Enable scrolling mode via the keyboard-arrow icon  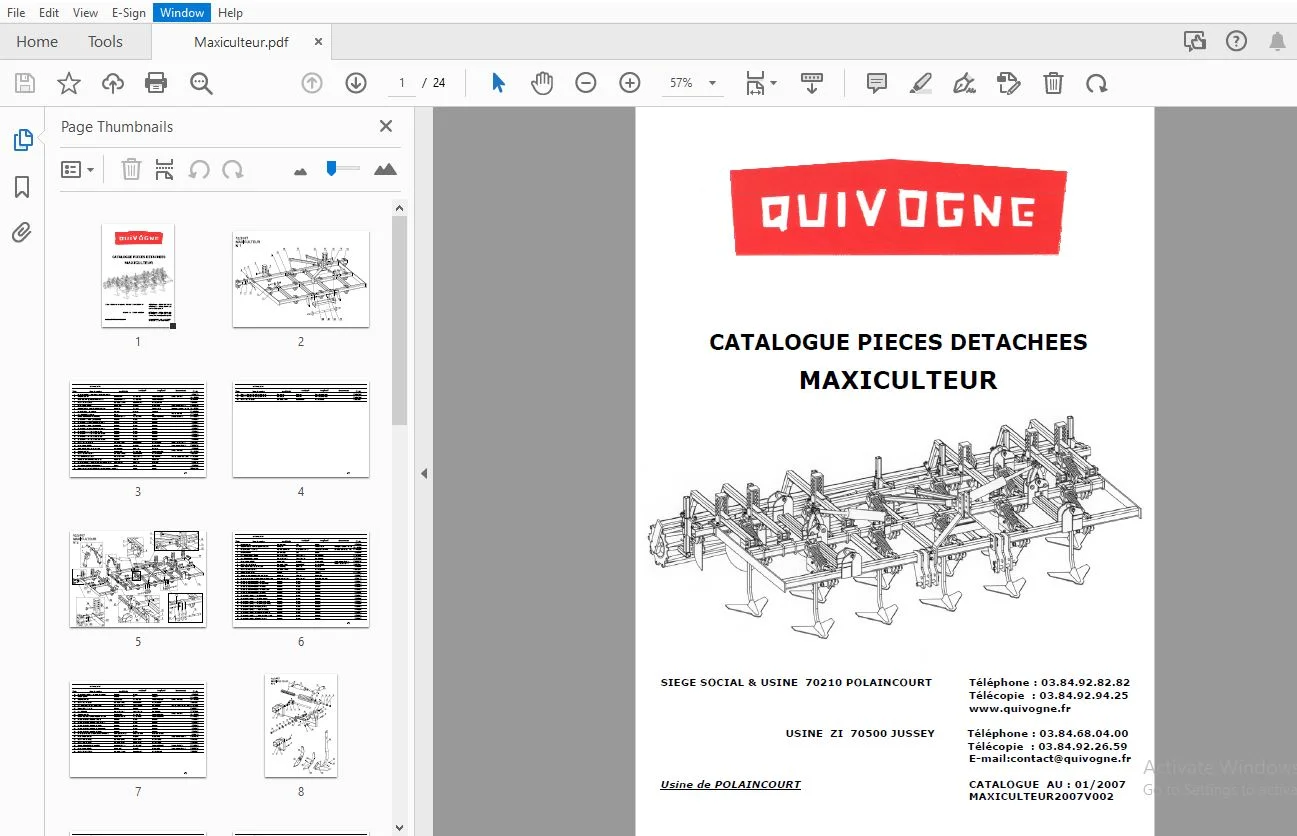[x=811, y=83]
